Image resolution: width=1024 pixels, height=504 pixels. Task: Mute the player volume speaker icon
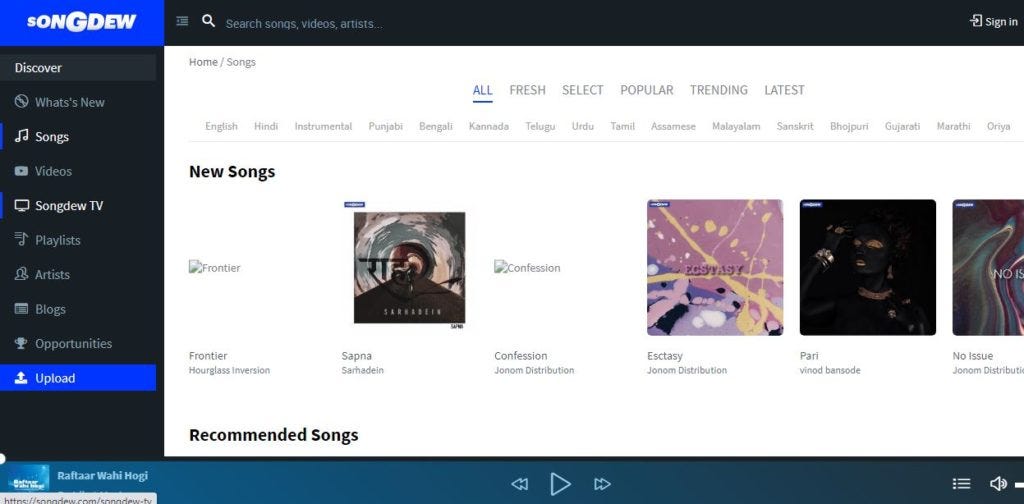[x=998, y=484]
